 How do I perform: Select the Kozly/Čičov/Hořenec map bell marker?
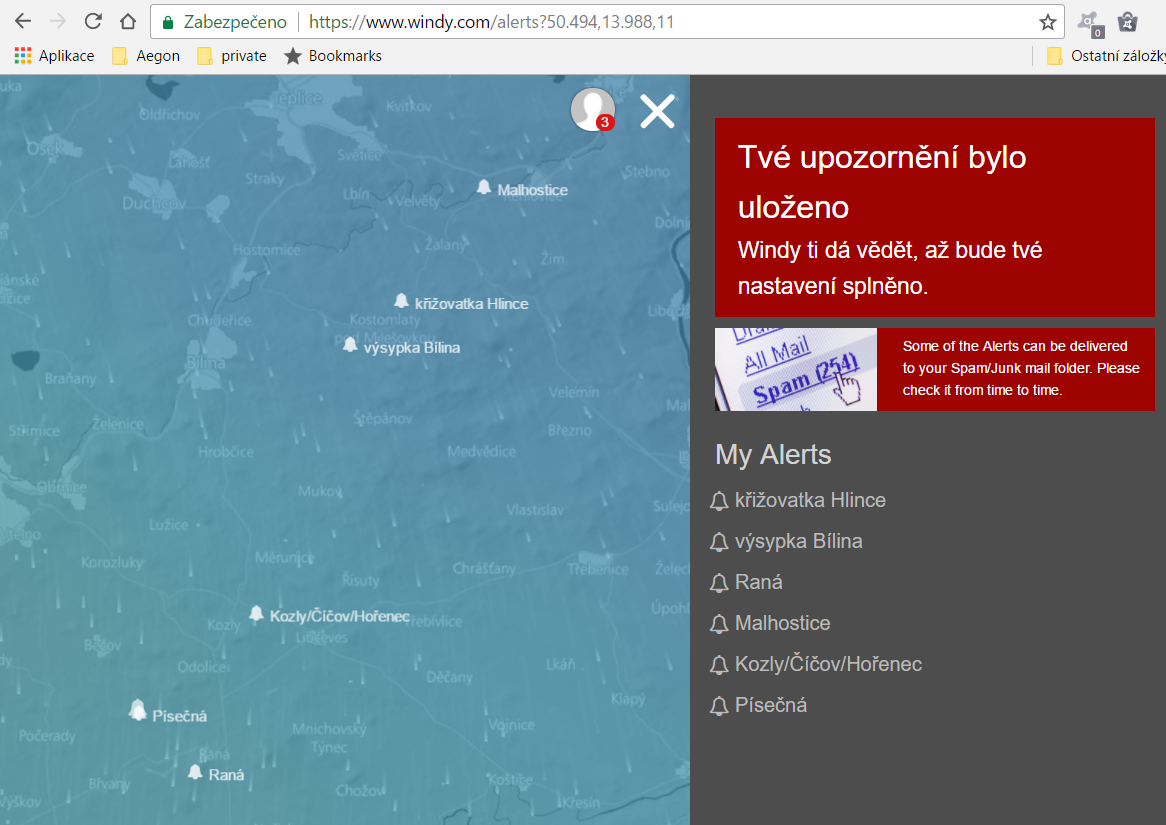(x=256, y=614)
